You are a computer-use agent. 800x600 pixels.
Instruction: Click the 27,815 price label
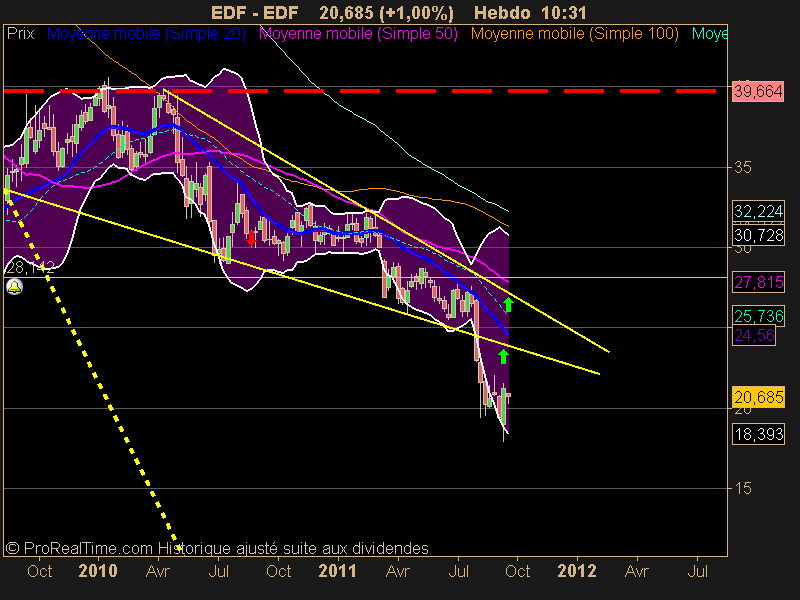tap(758, 282)
